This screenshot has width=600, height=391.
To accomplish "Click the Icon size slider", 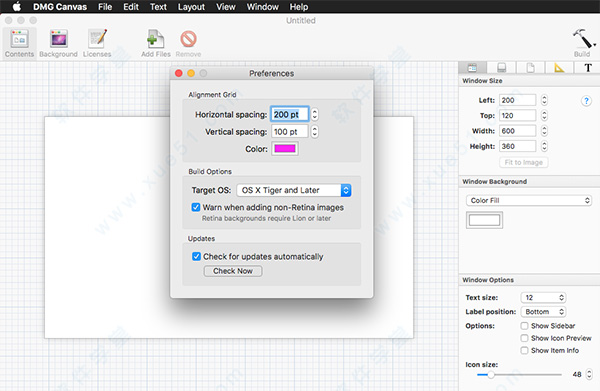I will [519, 375].
